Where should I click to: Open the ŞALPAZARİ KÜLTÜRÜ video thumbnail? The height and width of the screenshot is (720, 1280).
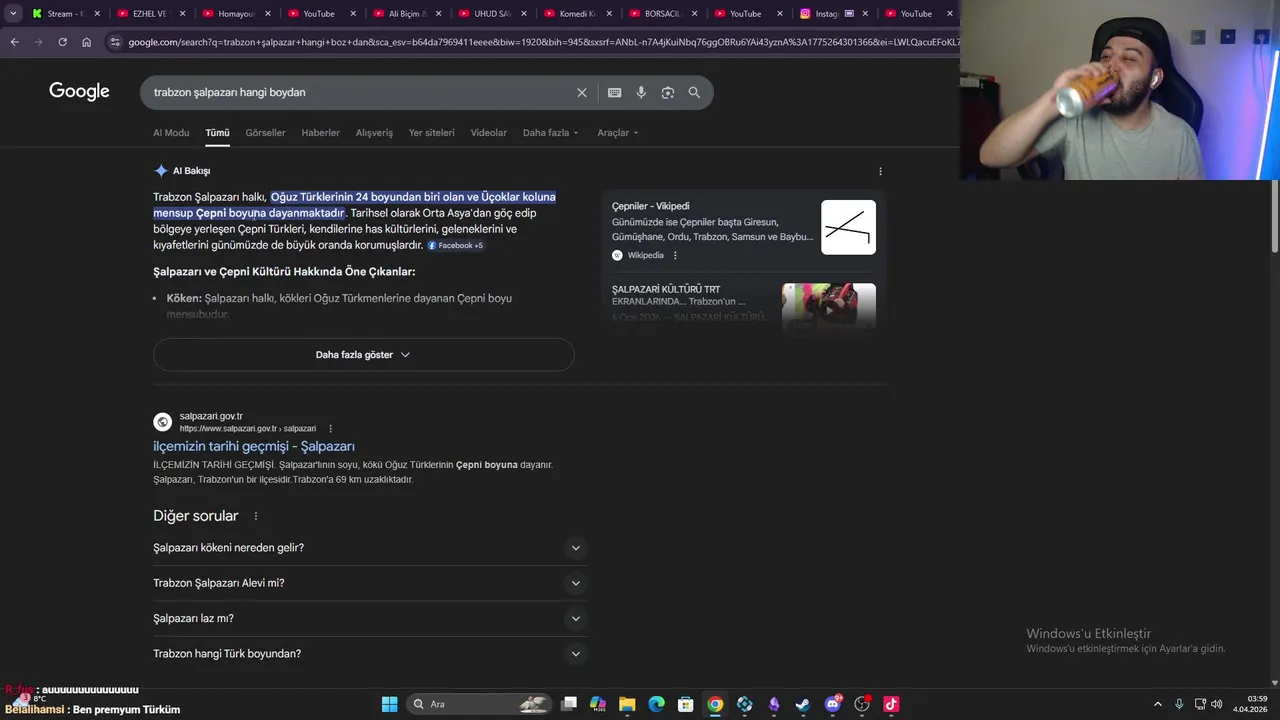coord(829,307)
